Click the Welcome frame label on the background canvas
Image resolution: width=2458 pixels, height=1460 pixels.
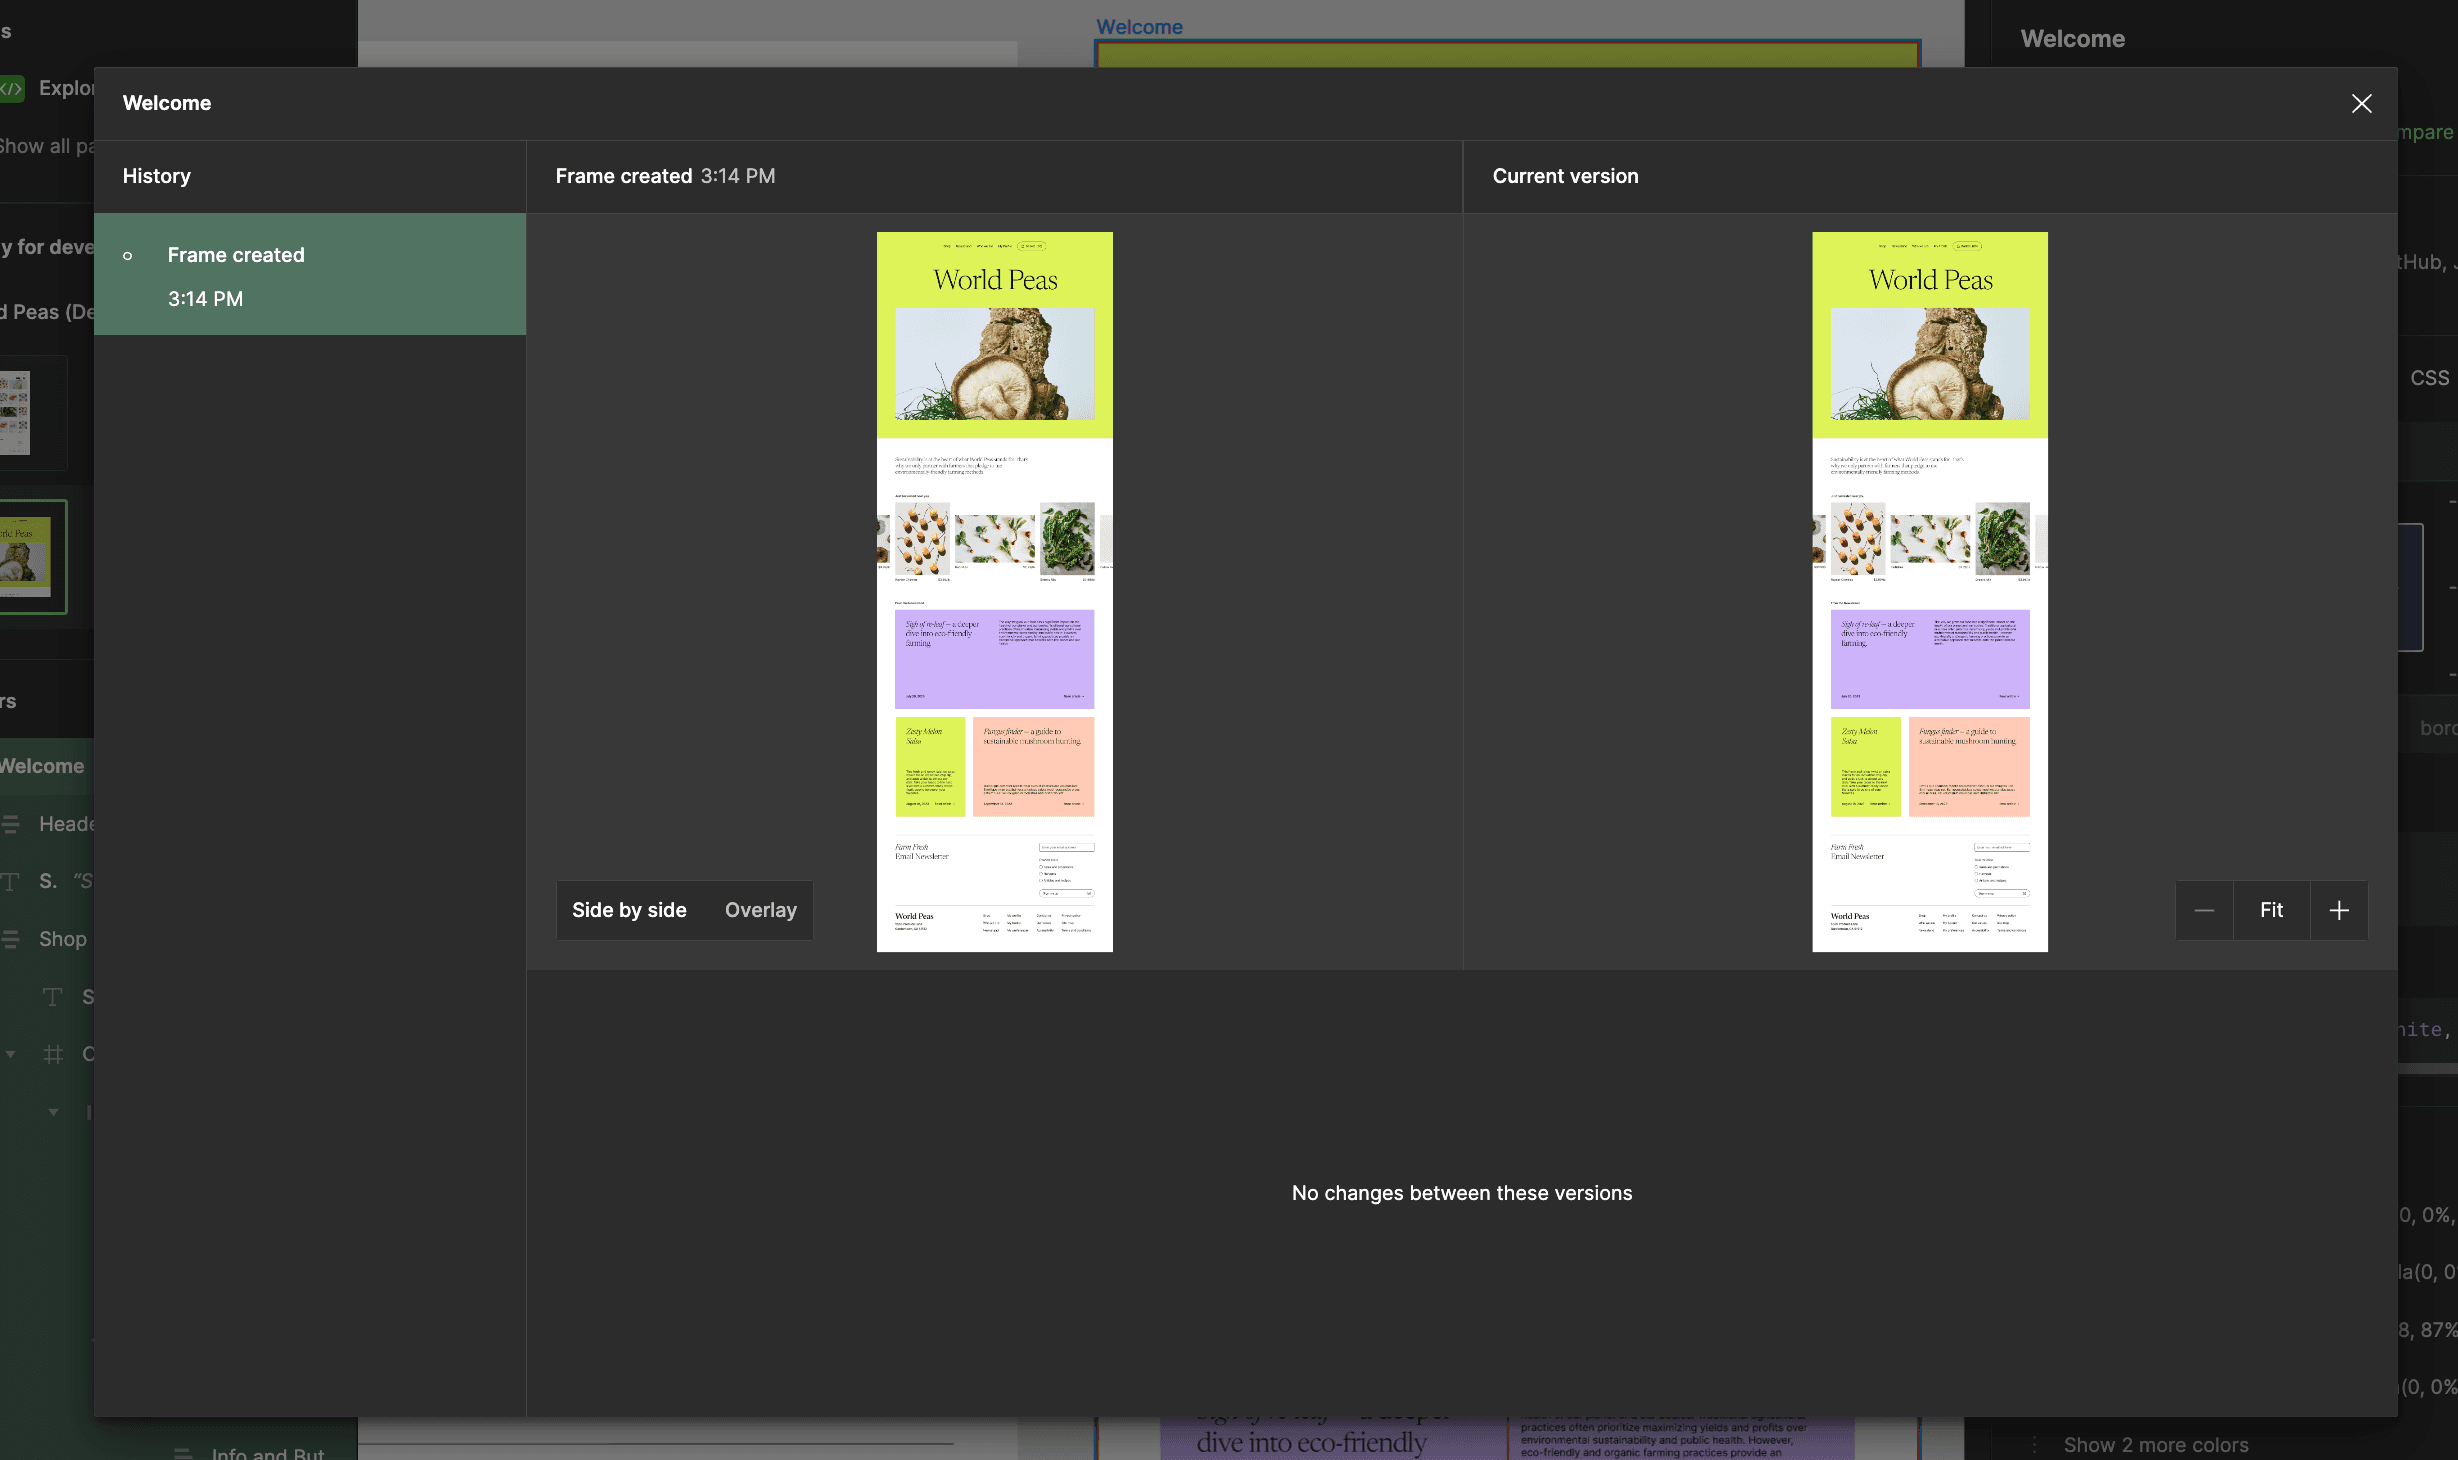[x=1139, y=27]
